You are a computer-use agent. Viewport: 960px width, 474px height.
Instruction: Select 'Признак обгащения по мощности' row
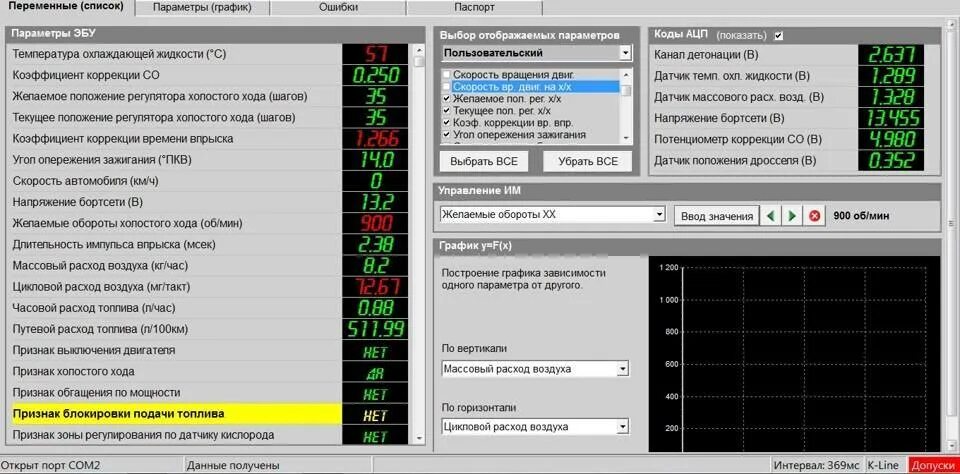(208, 393)
